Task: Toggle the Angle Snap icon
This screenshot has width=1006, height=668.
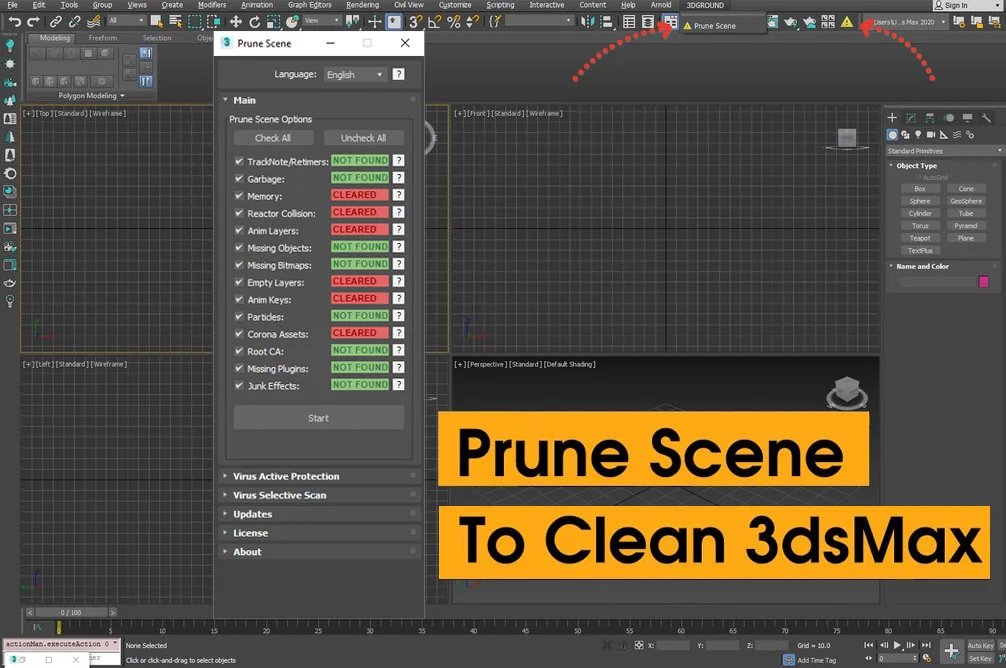Action: [434, 22]
